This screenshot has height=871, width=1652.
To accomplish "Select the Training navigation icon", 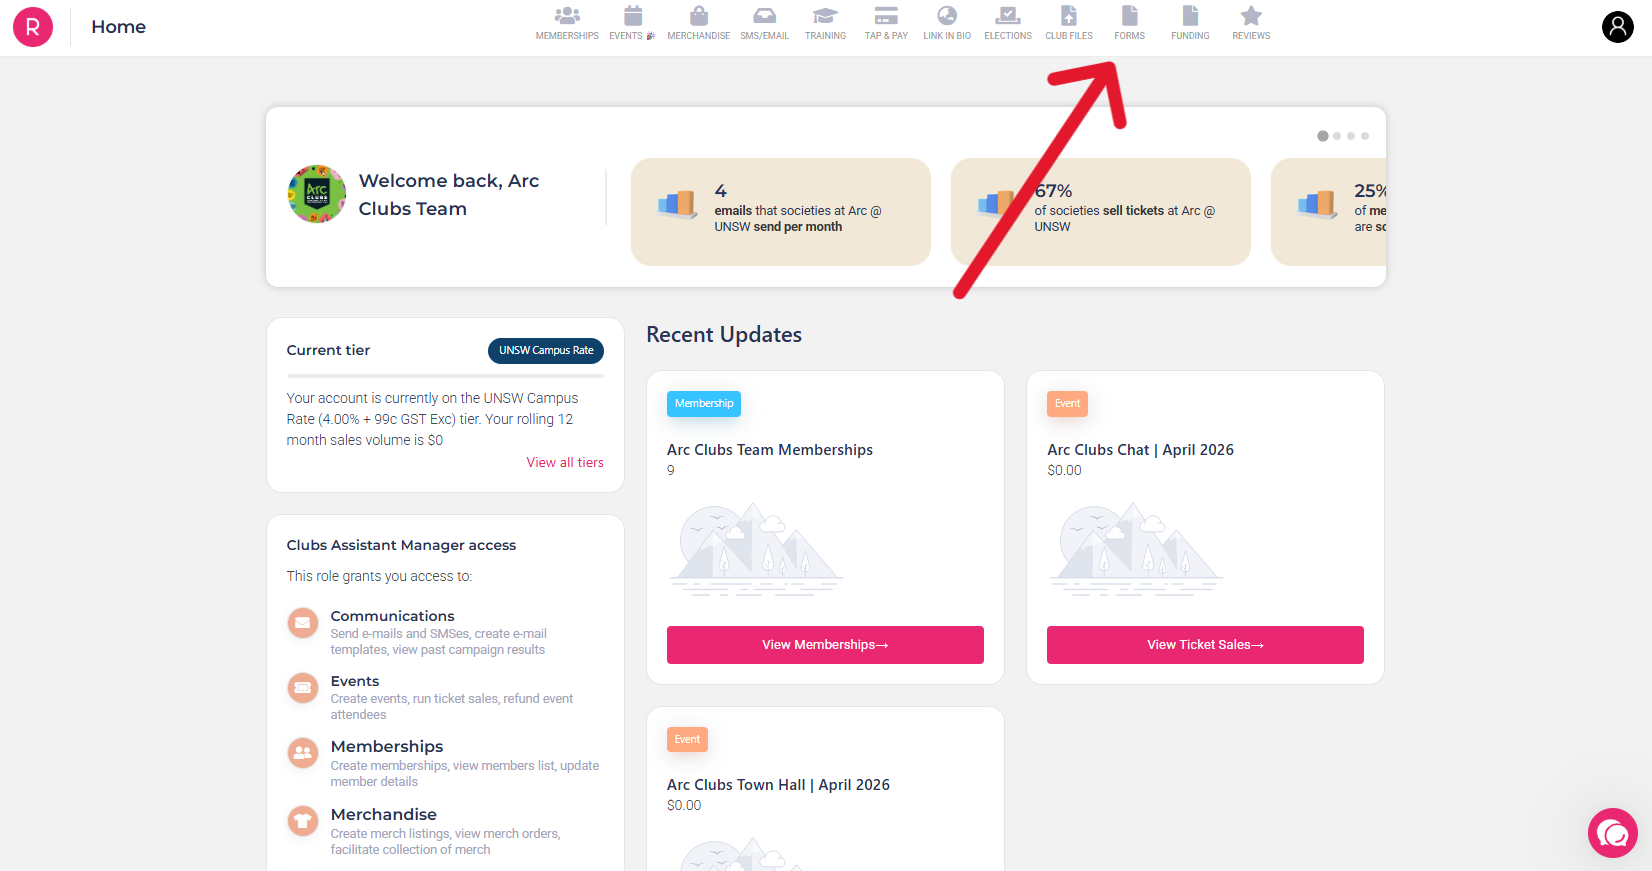I will coord(825,23).
